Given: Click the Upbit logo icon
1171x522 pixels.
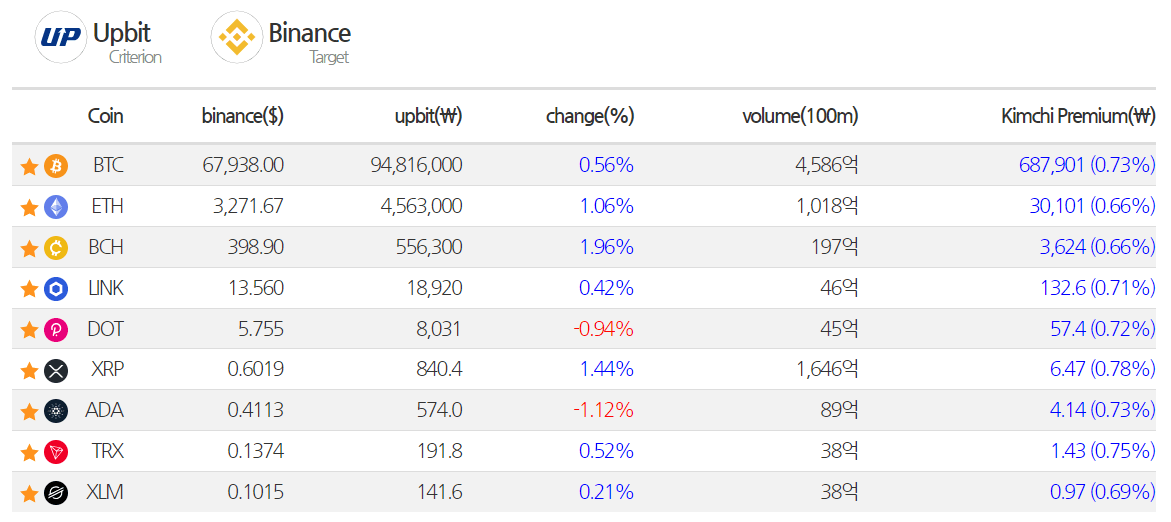Looking at the screenshot, I should [x=61, y=38].
